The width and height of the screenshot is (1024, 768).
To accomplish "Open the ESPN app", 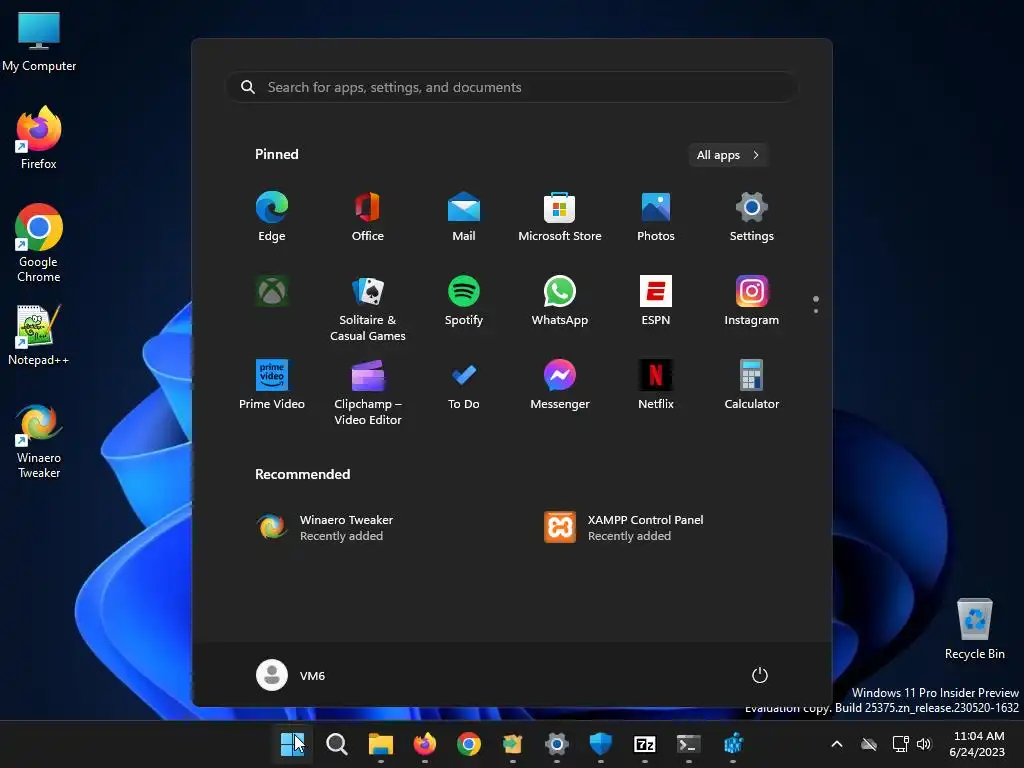I will pos(656,301).
